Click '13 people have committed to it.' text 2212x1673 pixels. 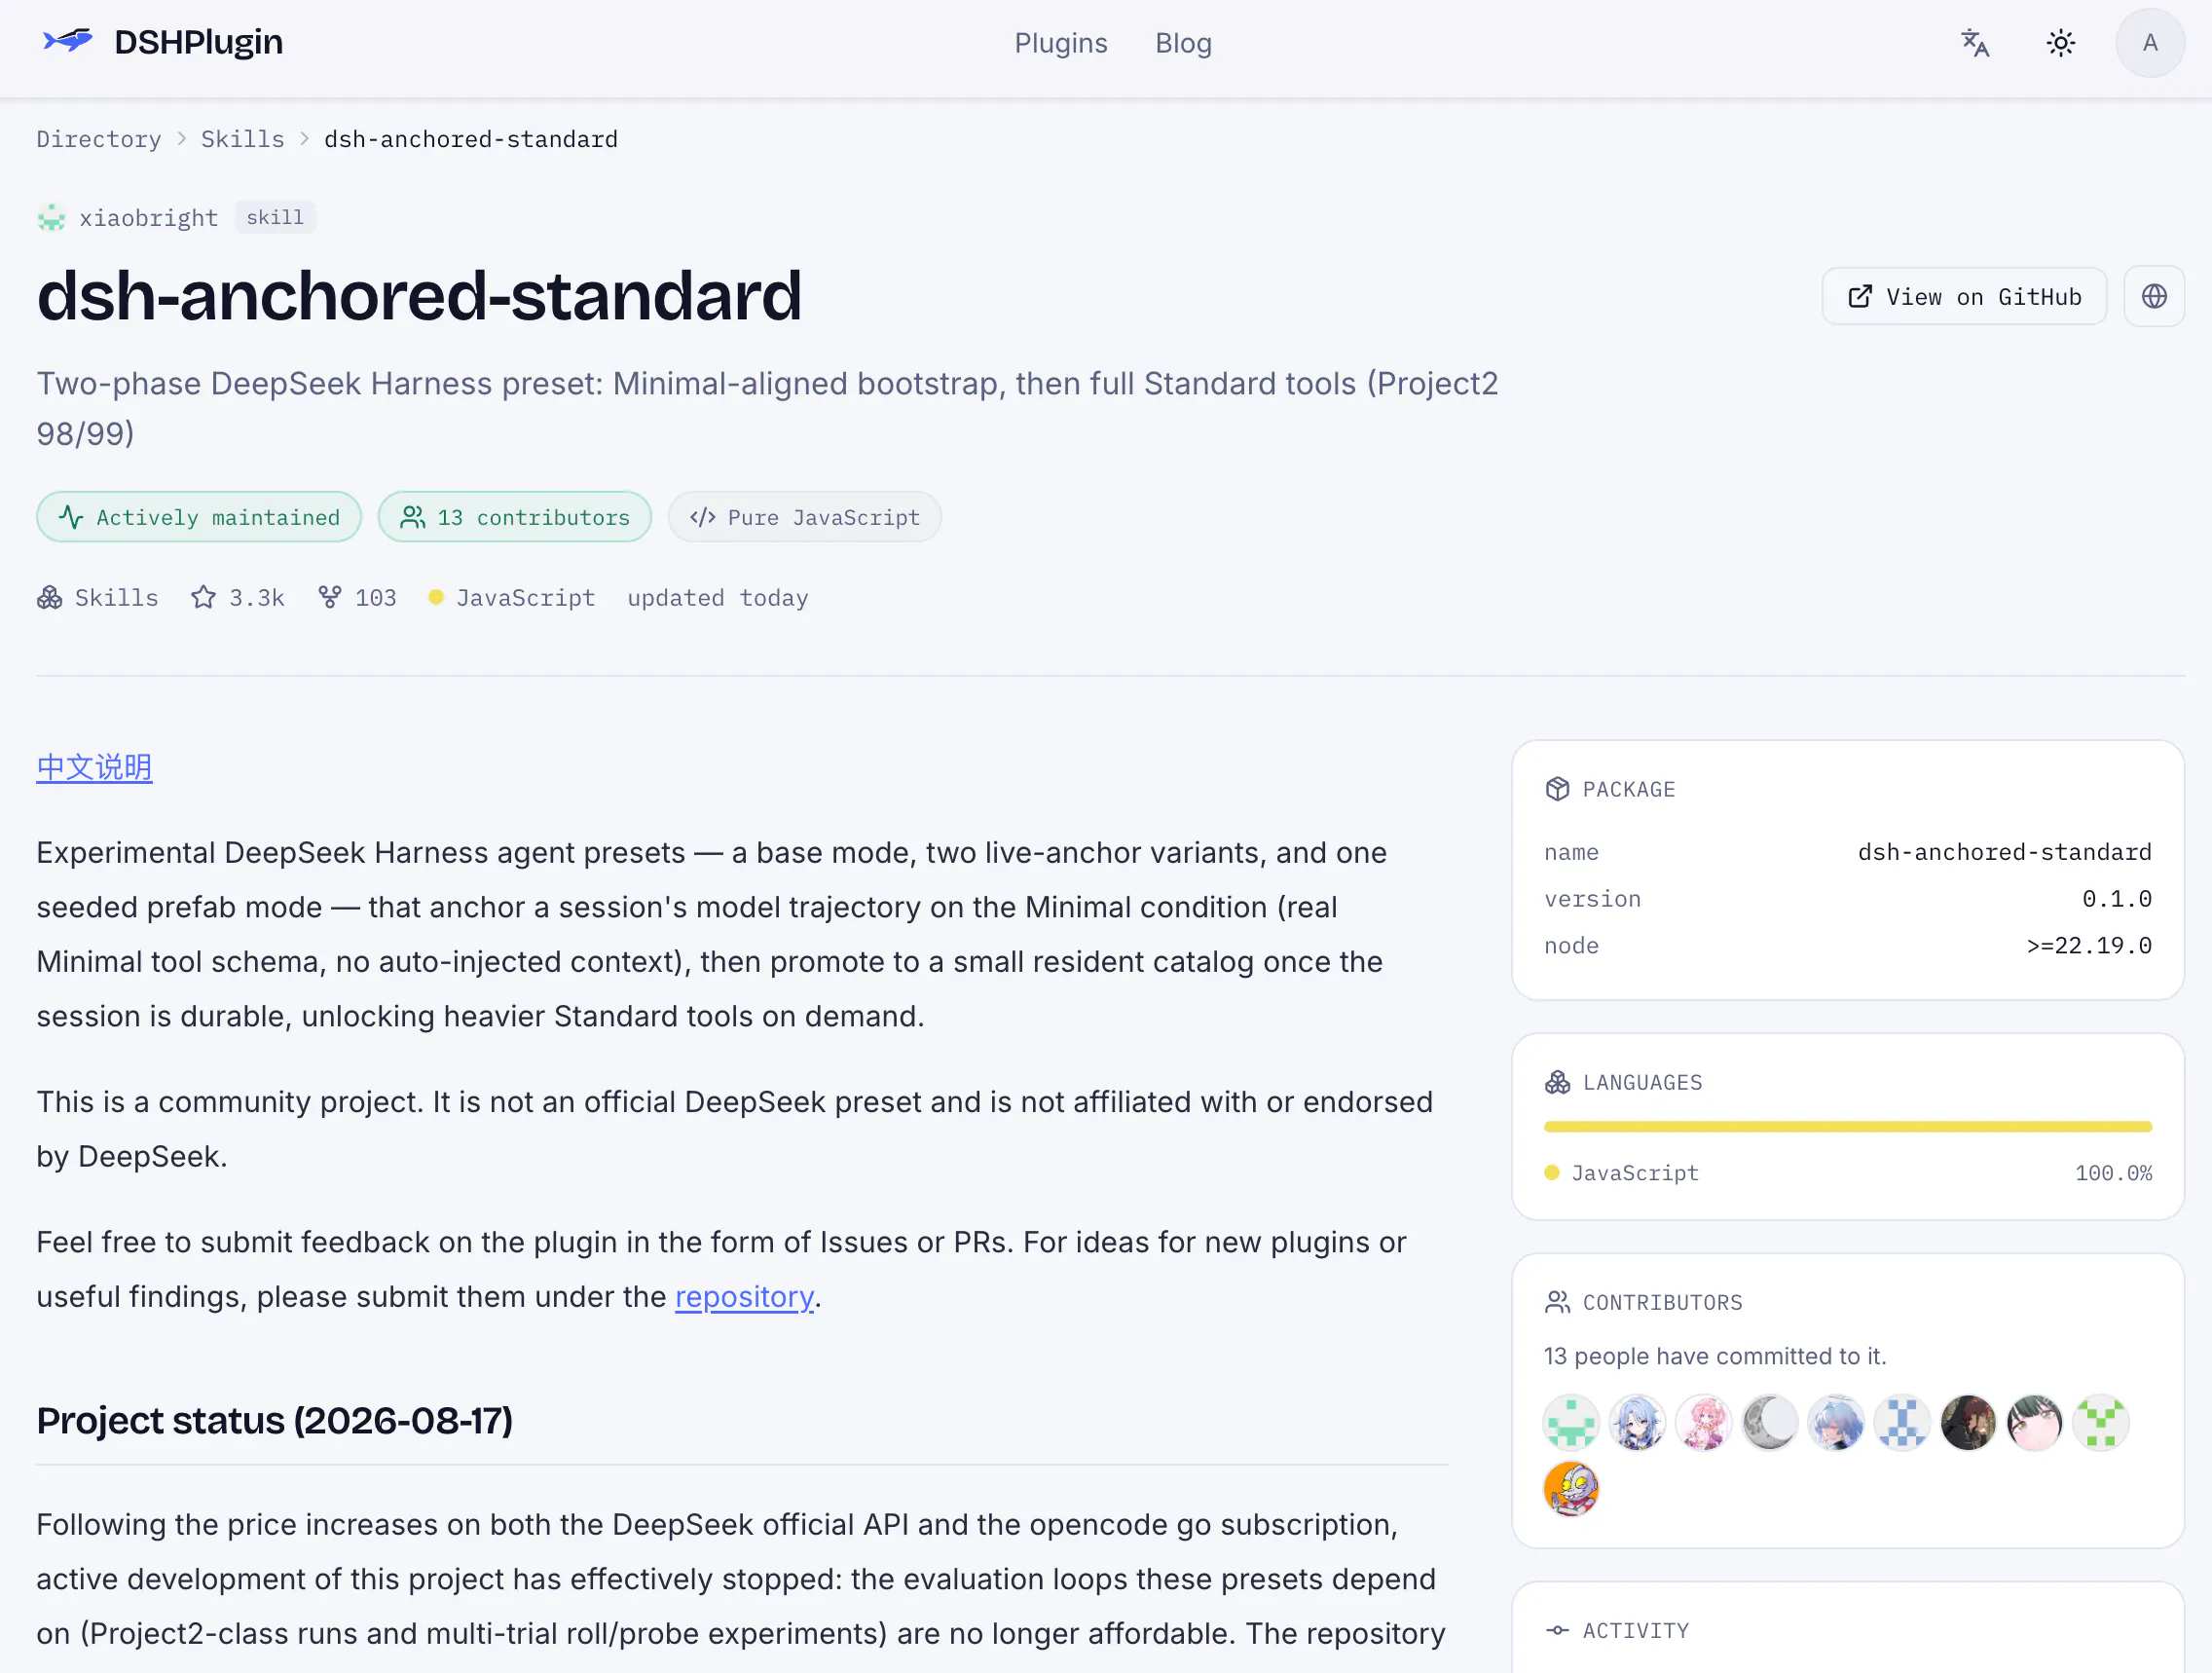tap(1715, 1356)
